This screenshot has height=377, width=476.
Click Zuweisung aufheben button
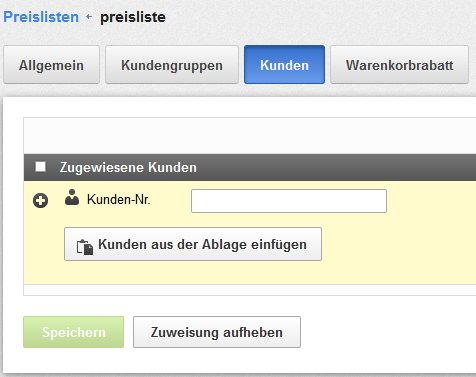tap(217, 332)
